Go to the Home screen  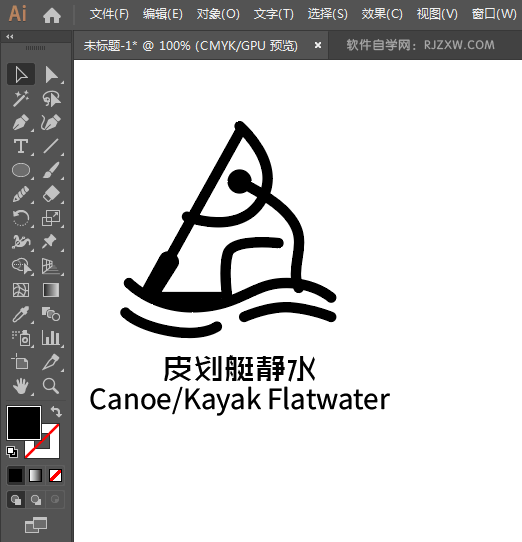[x=52, y=16]
